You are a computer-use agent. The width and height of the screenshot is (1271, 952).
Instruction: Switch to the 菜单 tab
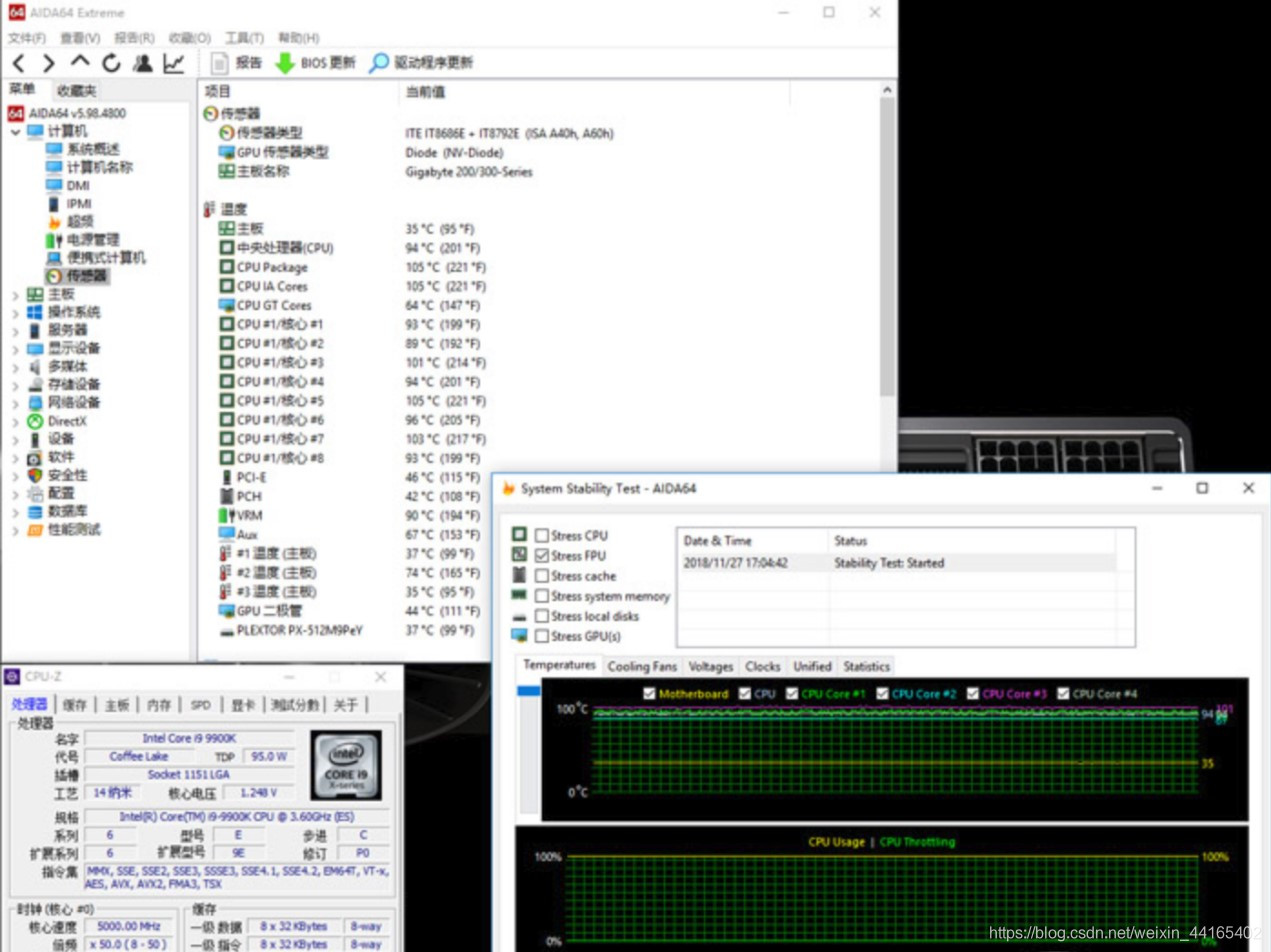[23, 90]
